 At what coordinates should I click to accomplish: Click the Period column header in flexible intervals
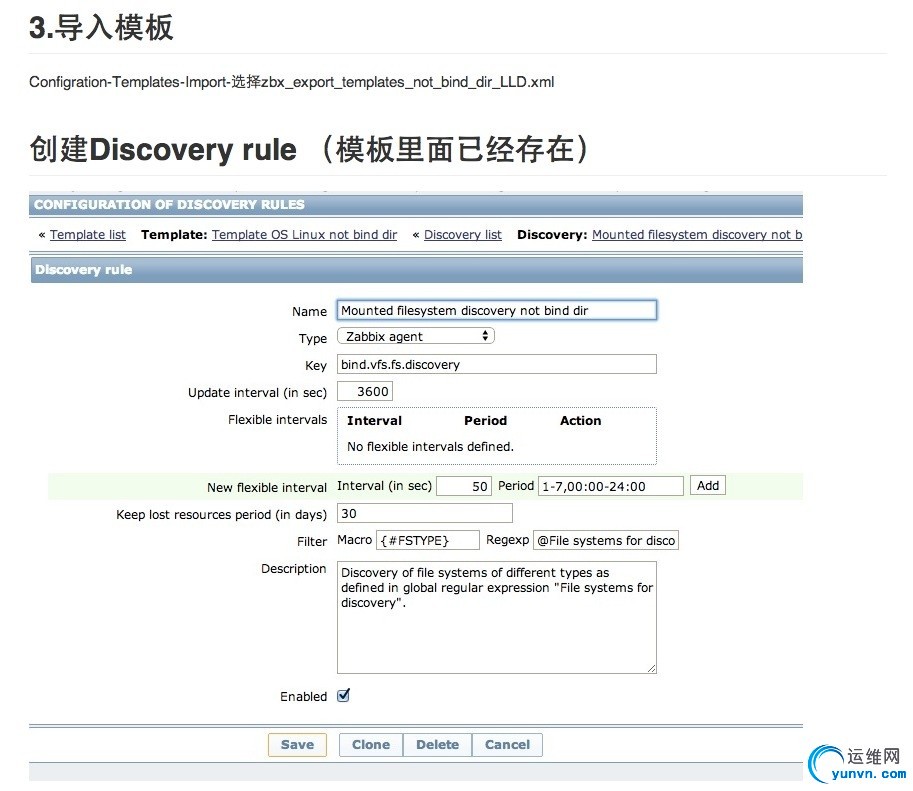point(485,421)
